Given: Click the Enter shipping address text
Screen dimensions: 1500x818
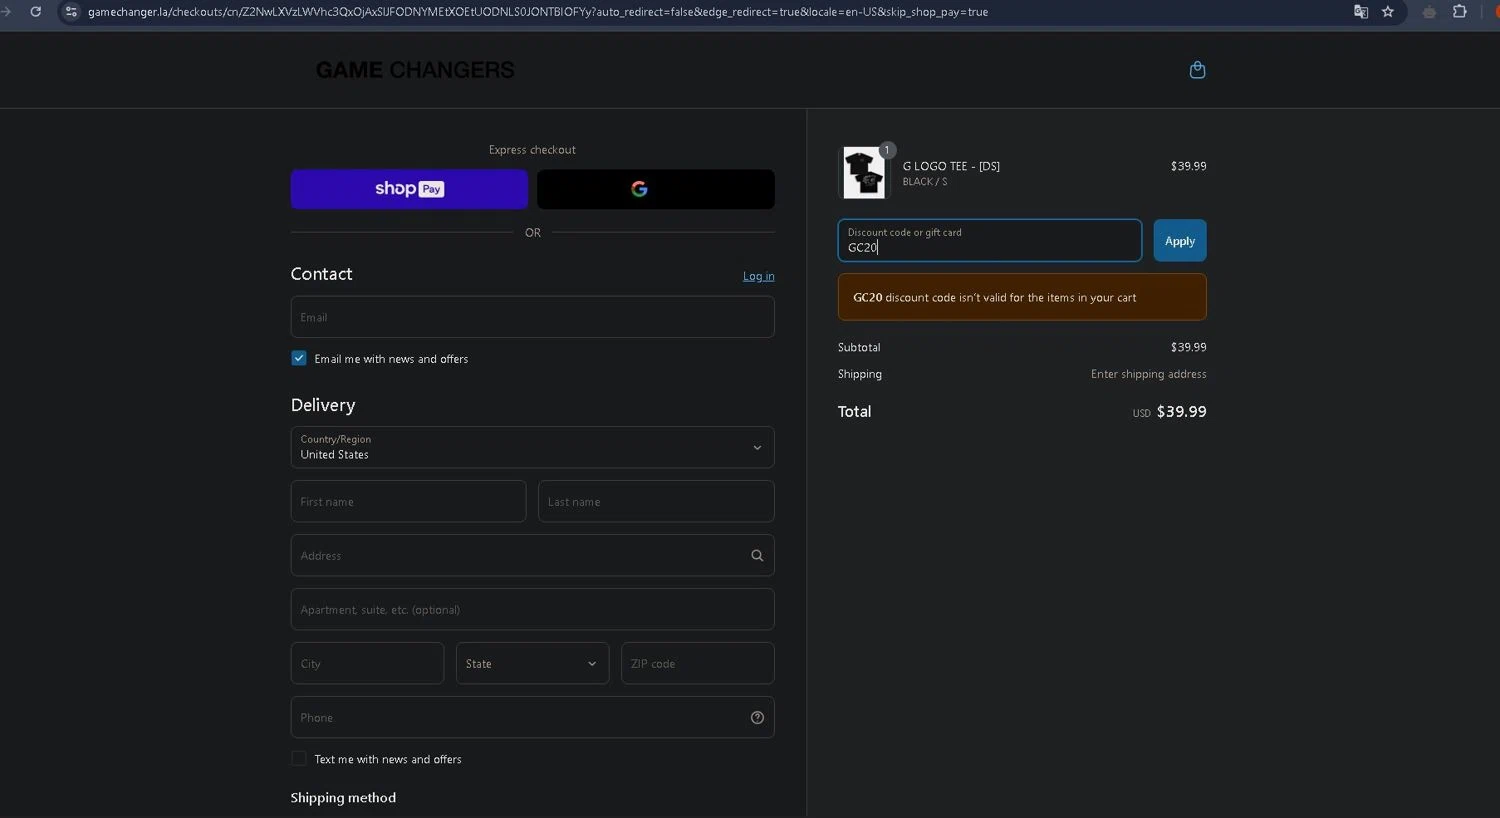Looking at the screenshot, I should [x=1148, y=374].
